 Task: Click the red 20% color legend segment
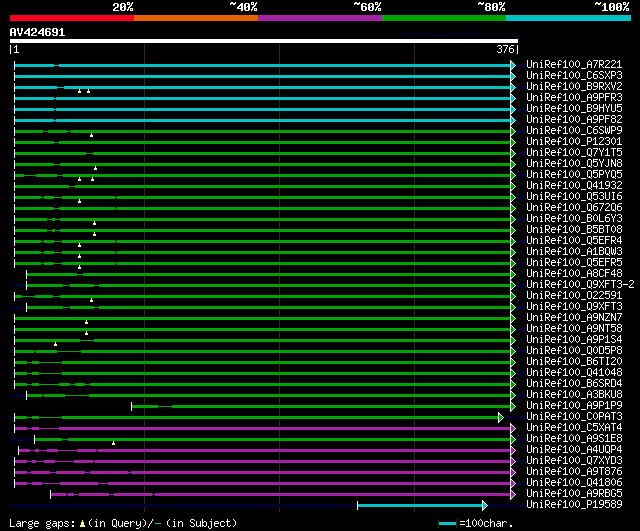[72, 18]
